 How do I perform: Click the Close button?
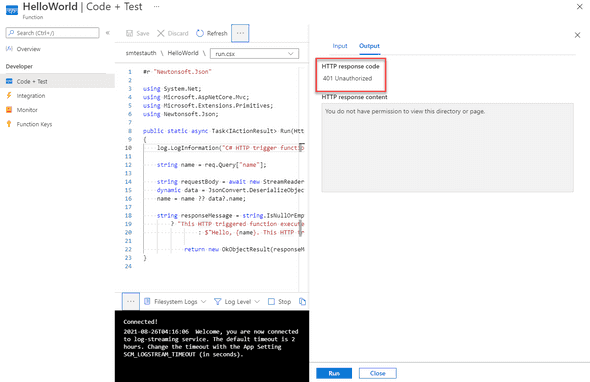(x=377, y=373)
